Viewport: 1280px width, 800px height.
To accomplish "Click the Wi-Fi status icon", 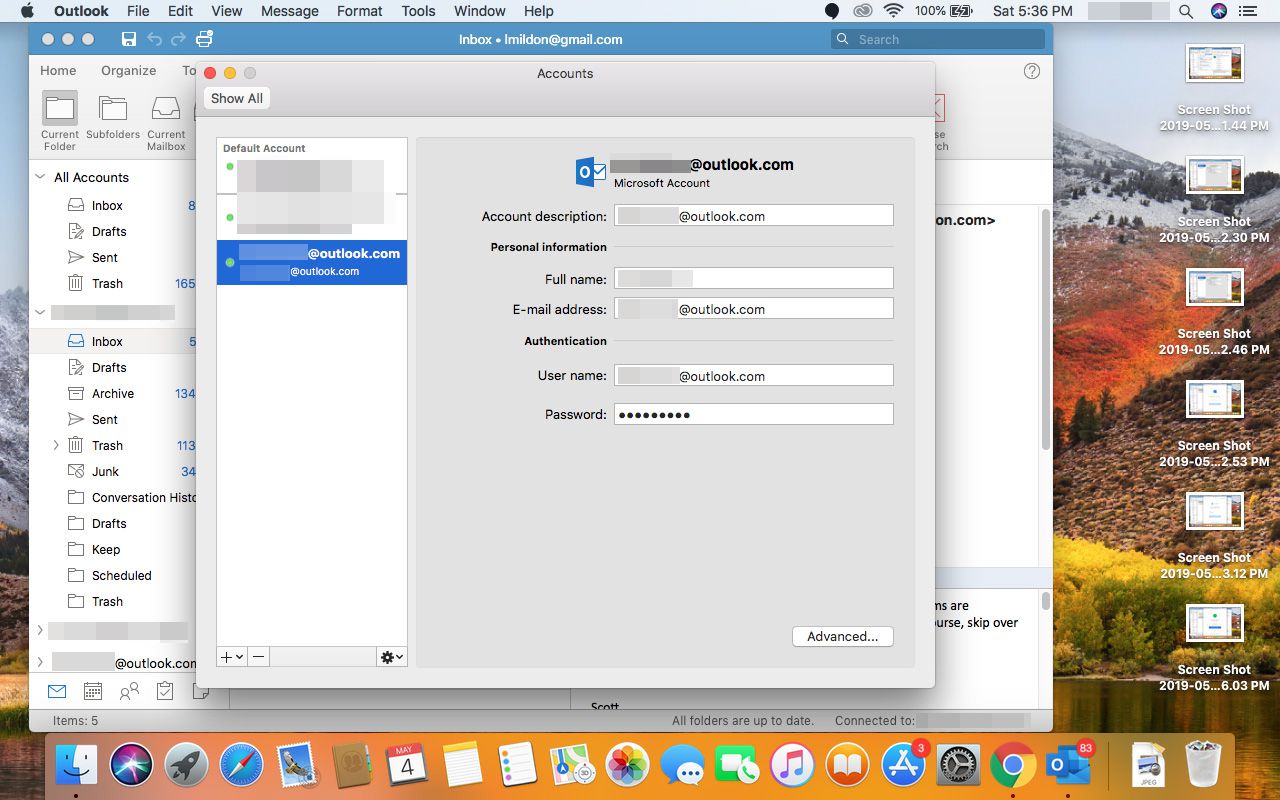I will click(893, 11).
